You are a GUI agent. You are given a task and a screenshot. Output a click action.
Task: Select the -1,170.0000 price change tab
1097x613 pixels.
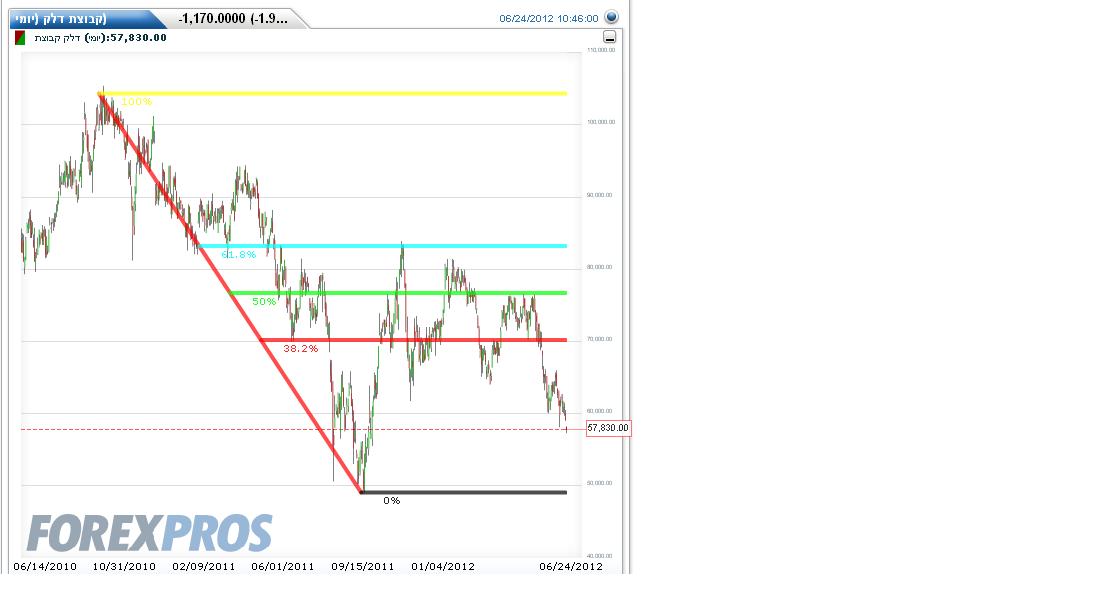coord(233,18)
